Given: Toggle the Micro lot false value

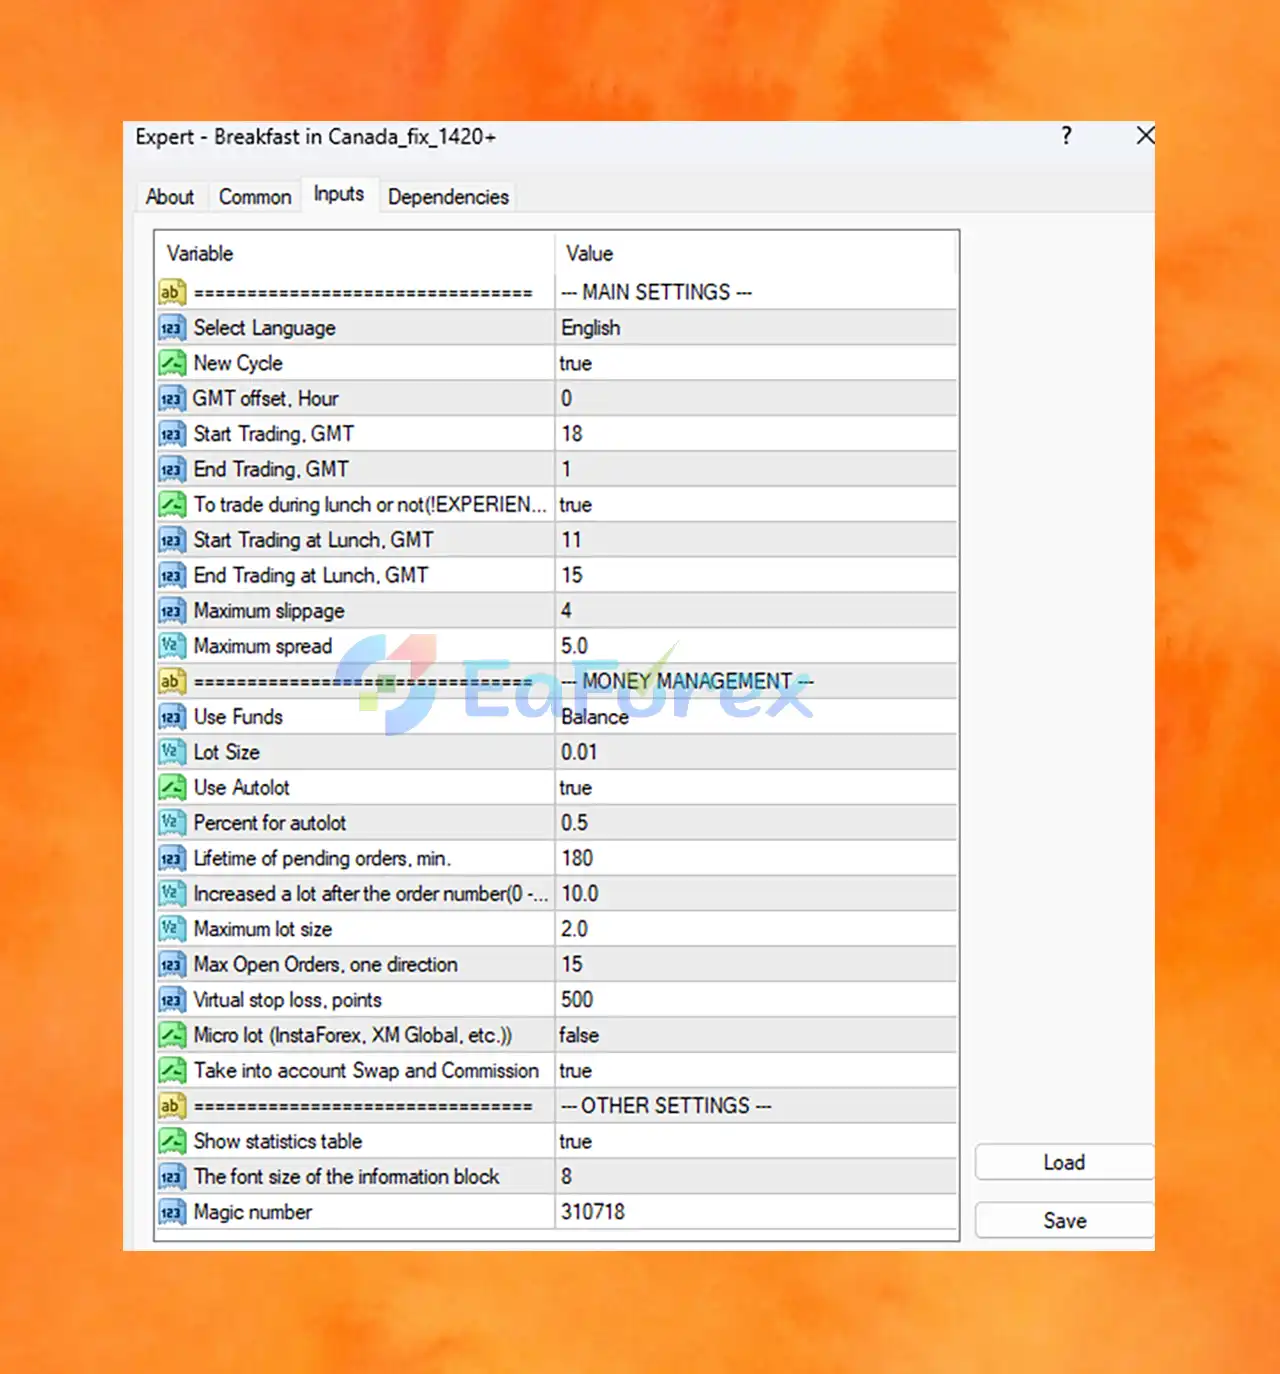Looking at the screenshot, I should 756,1035.
